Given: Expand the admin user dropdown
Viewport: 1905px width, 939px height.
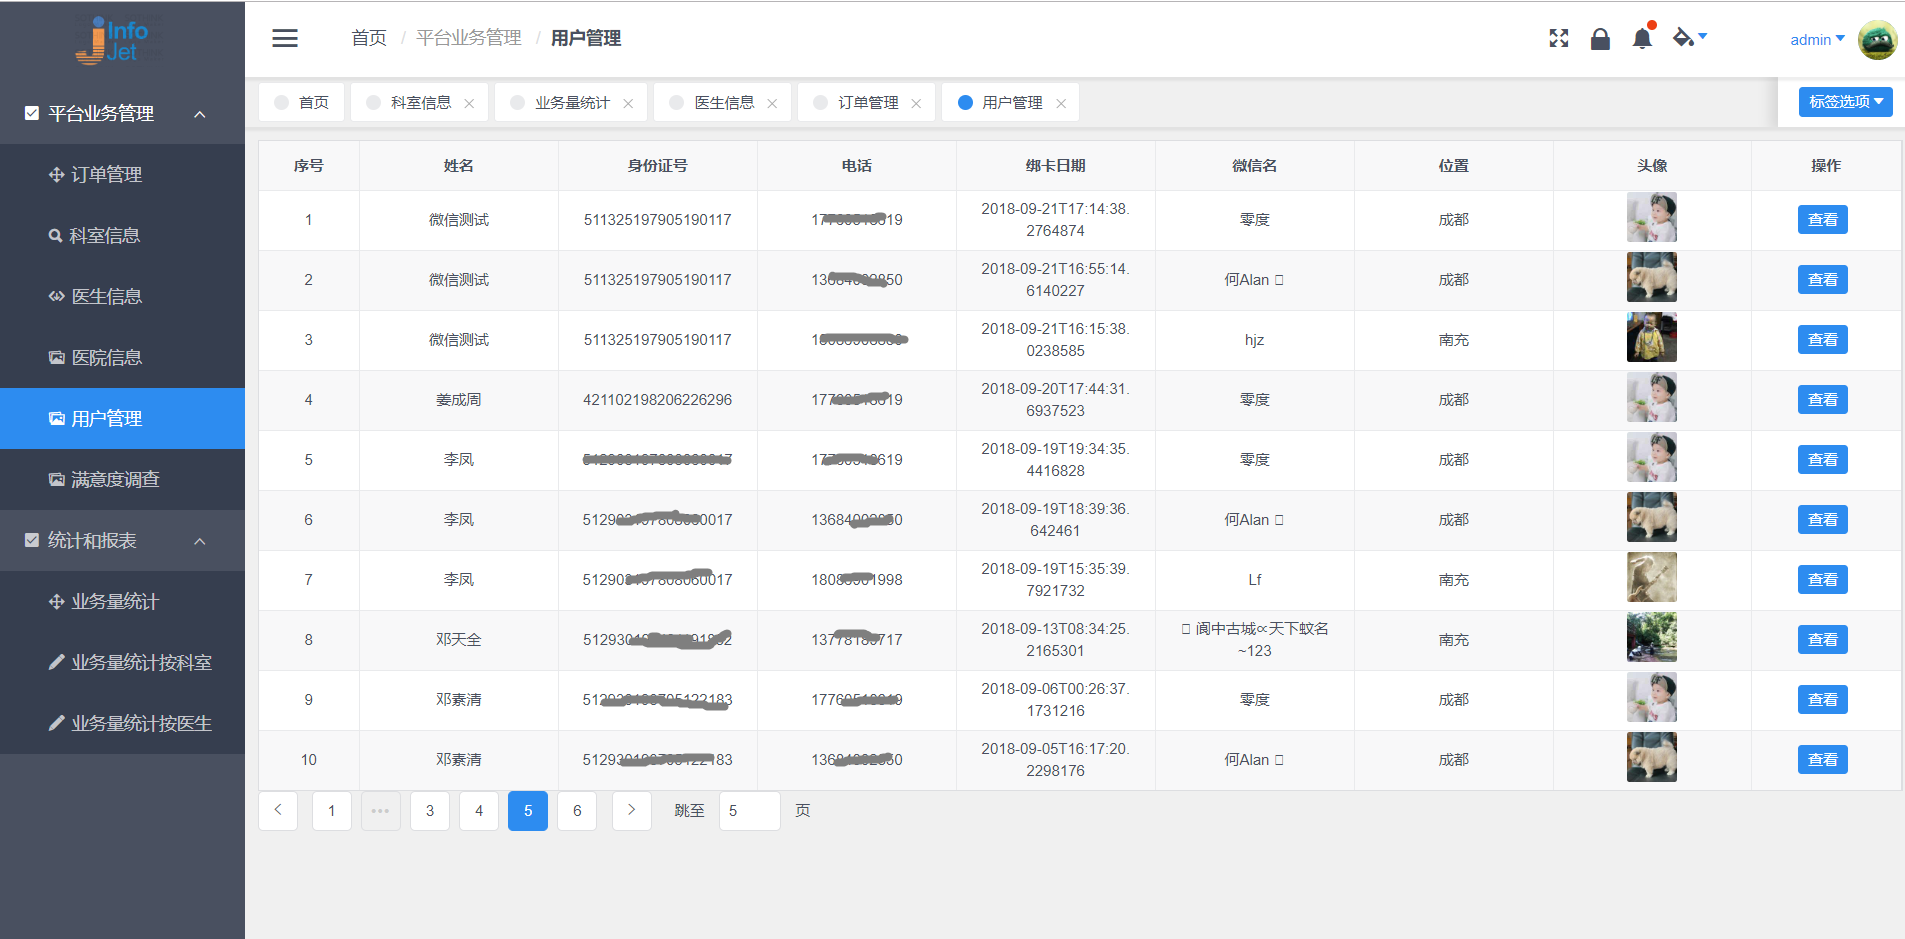Looking at the screenshot, I should pyautogui.click(x=1817, y=40).
